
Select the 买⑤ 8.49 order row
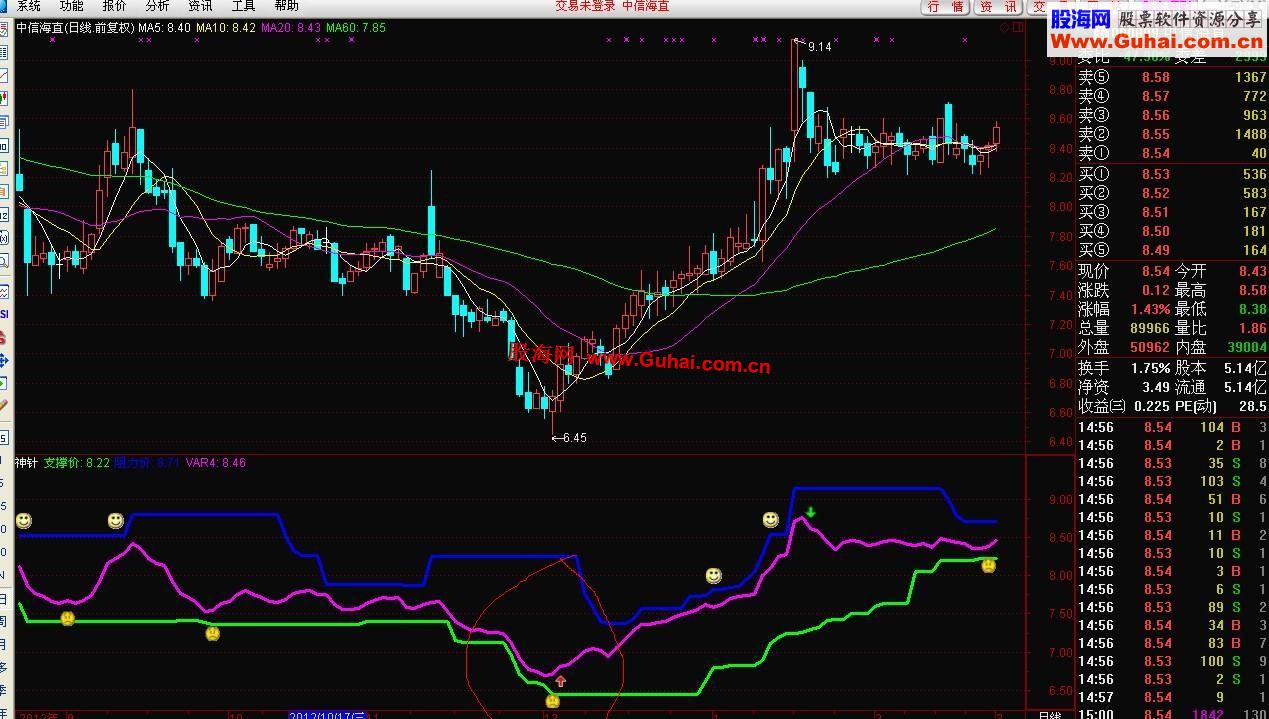click(1173, 250)
